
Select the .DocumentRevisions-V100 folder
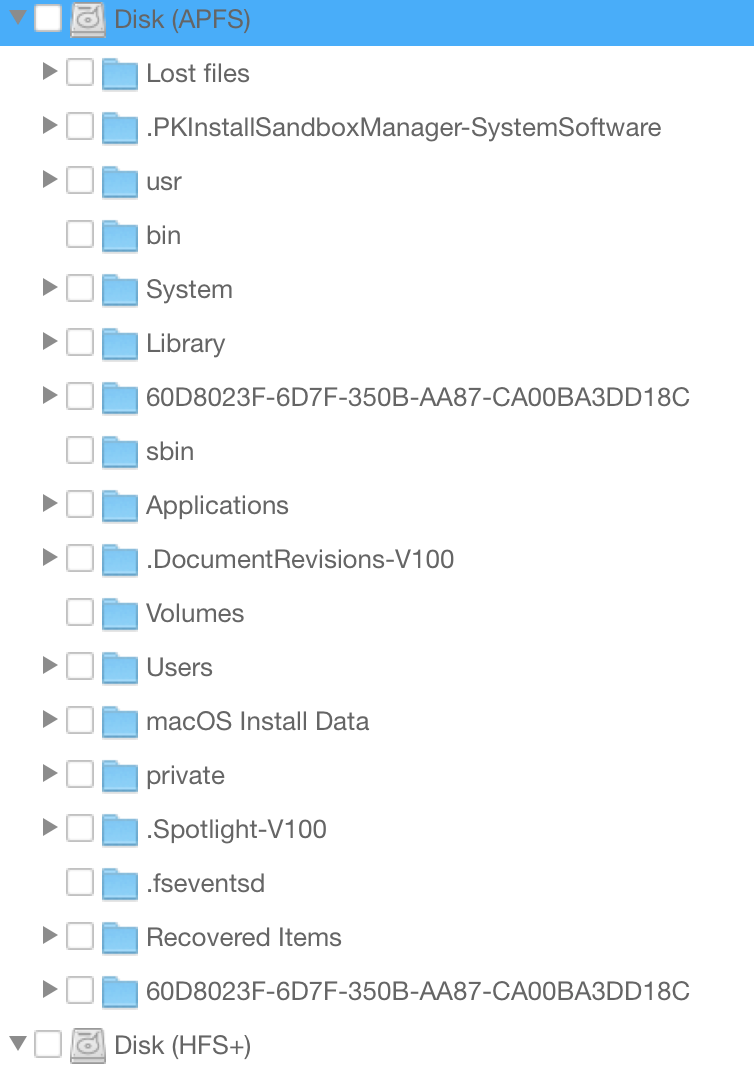pos(300,560)
